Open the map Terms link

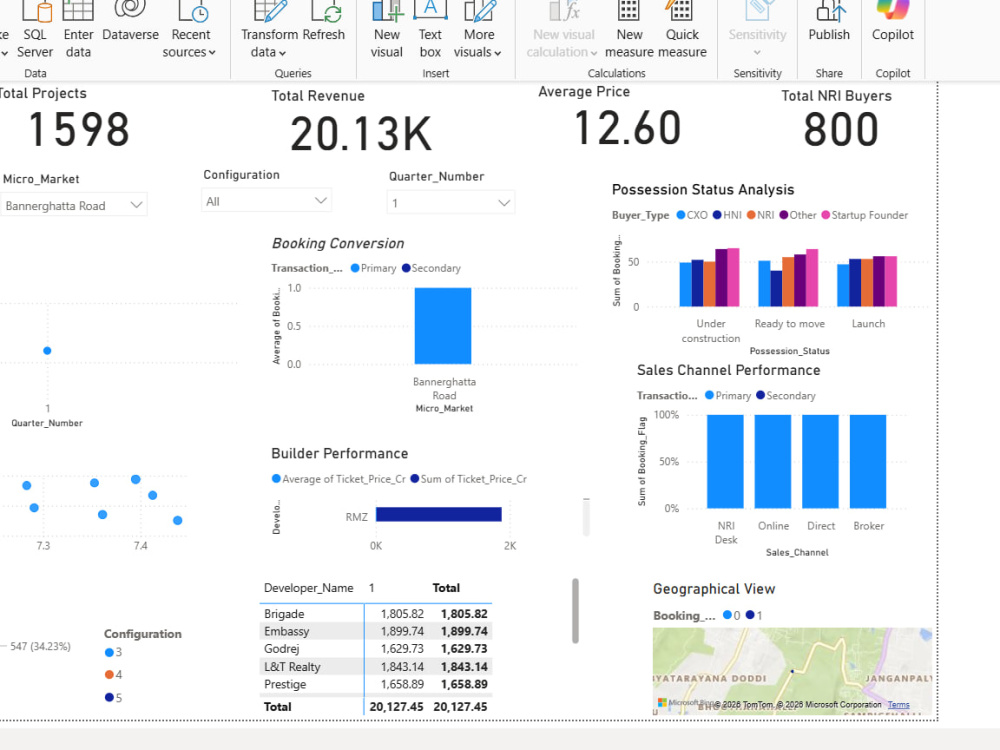899,705
